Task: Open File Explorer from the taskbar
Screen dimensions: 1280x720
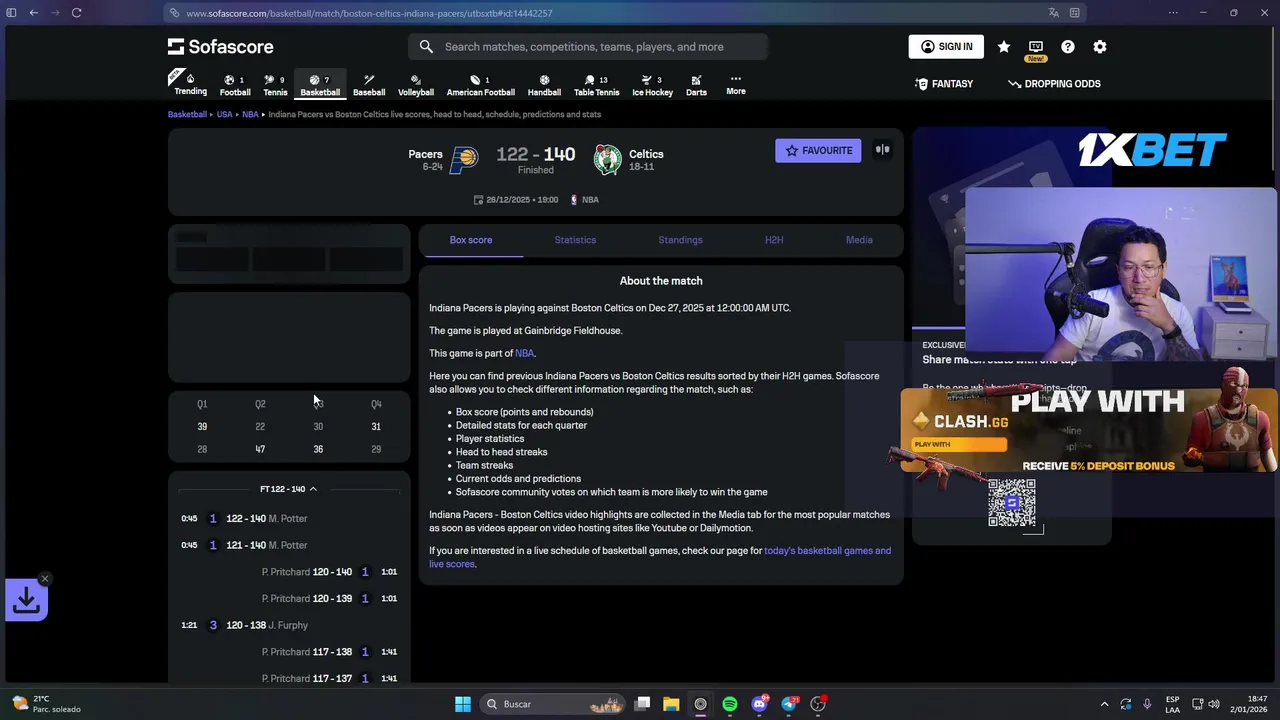Action: tap(671, 704)
